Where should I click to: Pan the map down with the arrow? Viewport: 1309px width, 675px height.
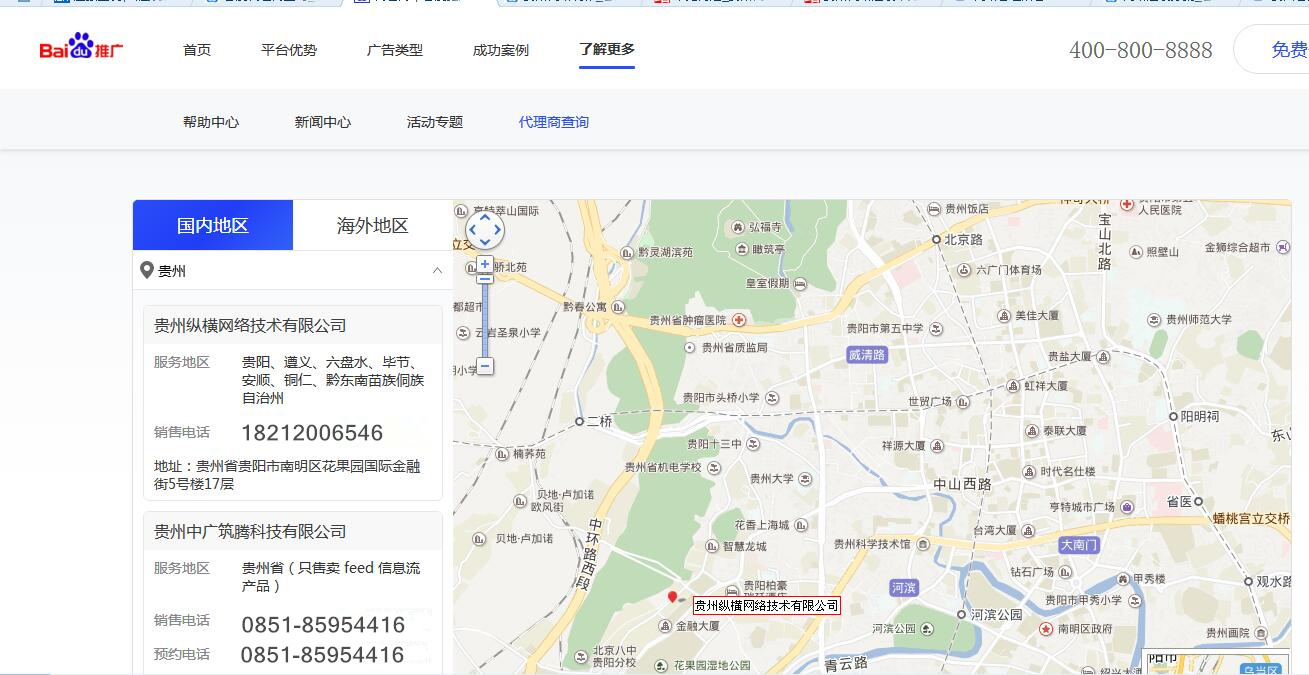(484, 244)
